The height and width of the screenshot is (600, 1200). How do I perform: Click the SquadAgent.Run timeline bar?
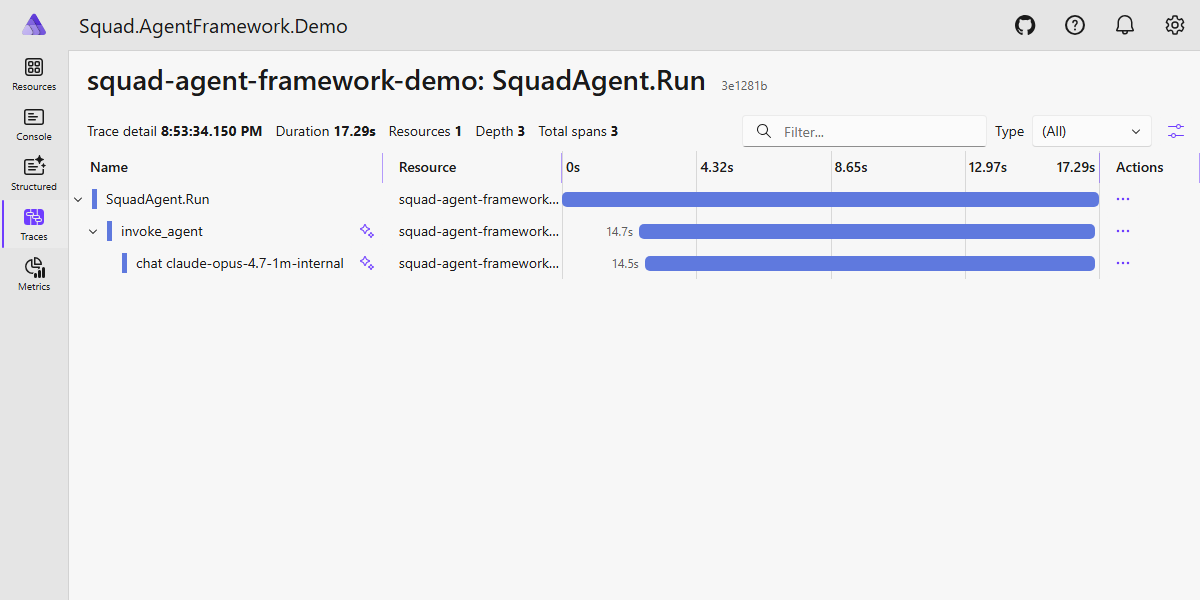click(830, 199)
